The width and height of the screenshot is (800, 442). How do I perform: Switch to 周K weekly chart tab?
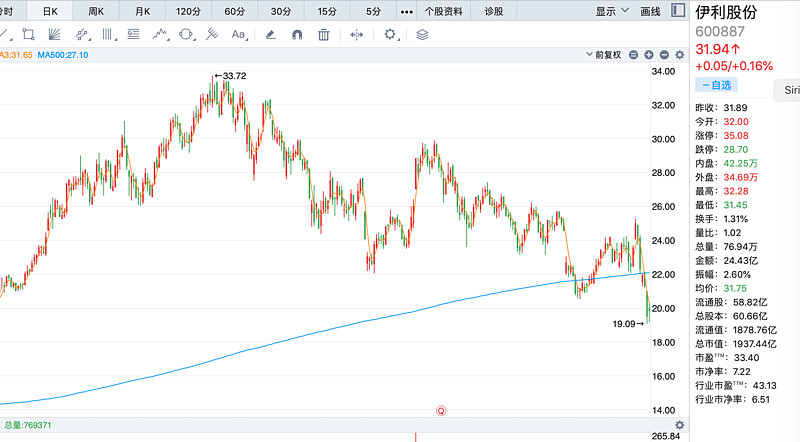(96, 12)
